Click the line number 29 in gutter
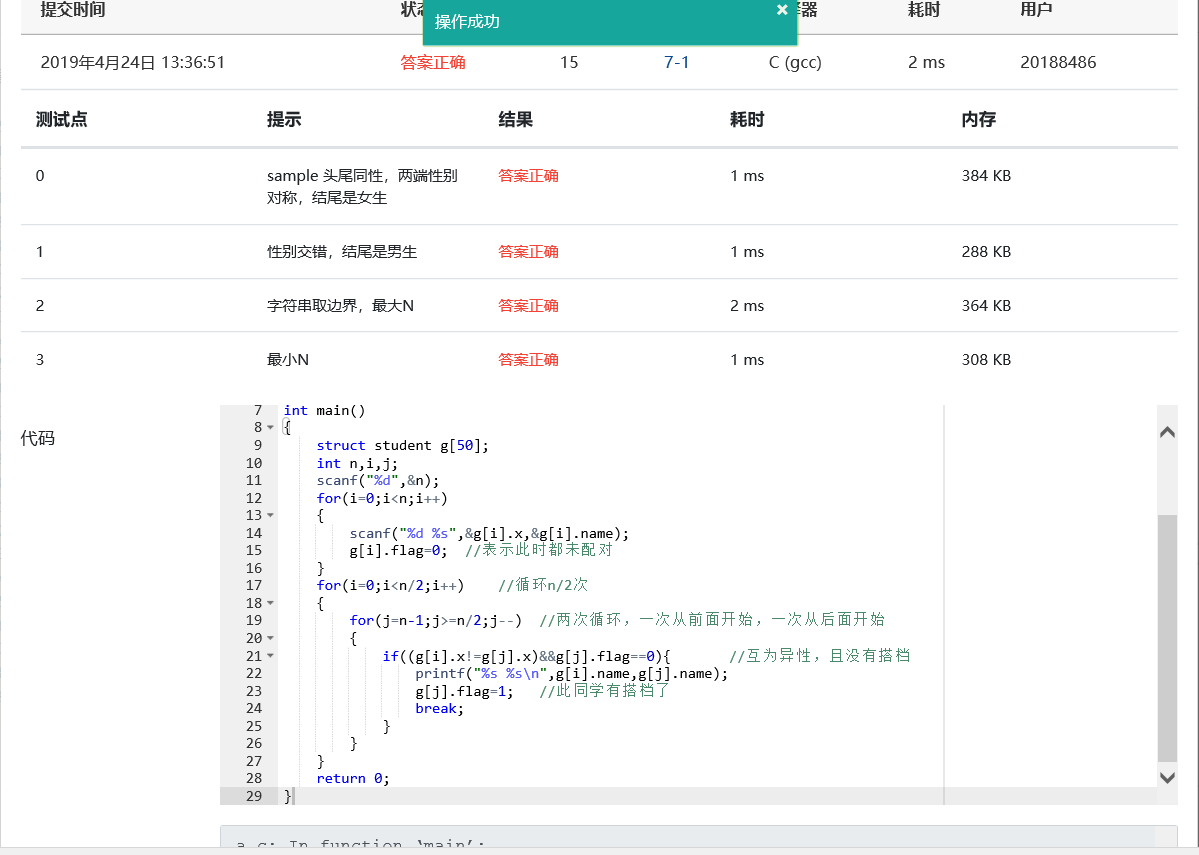 pos(254,796)
